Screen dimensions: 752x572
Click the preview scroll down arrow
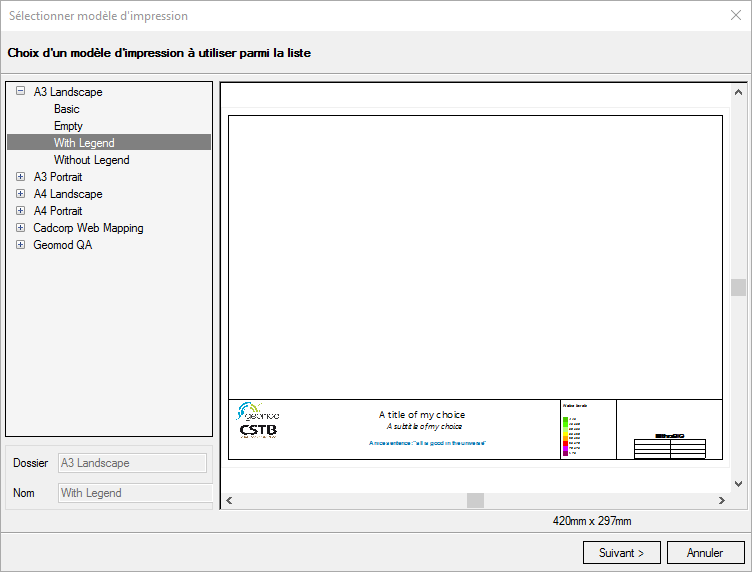pos(739,484)
